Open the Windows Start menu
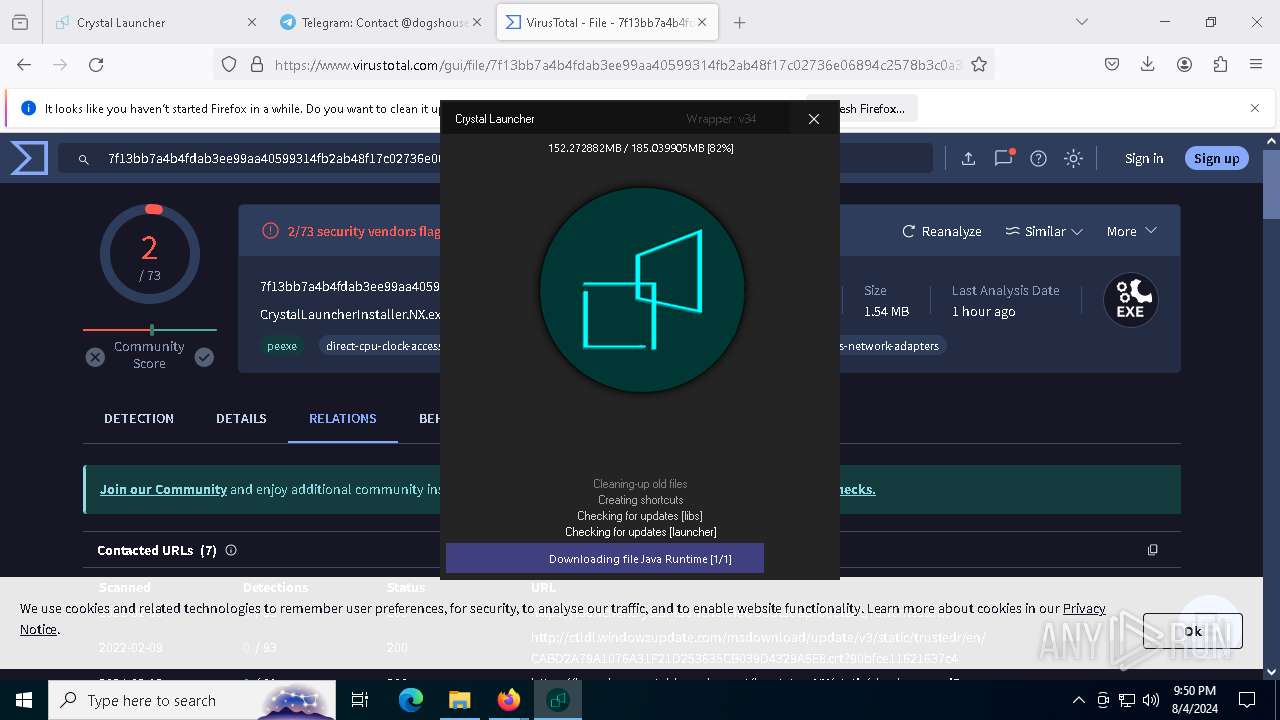The image size is (1280, 720). tap(23, 700)
